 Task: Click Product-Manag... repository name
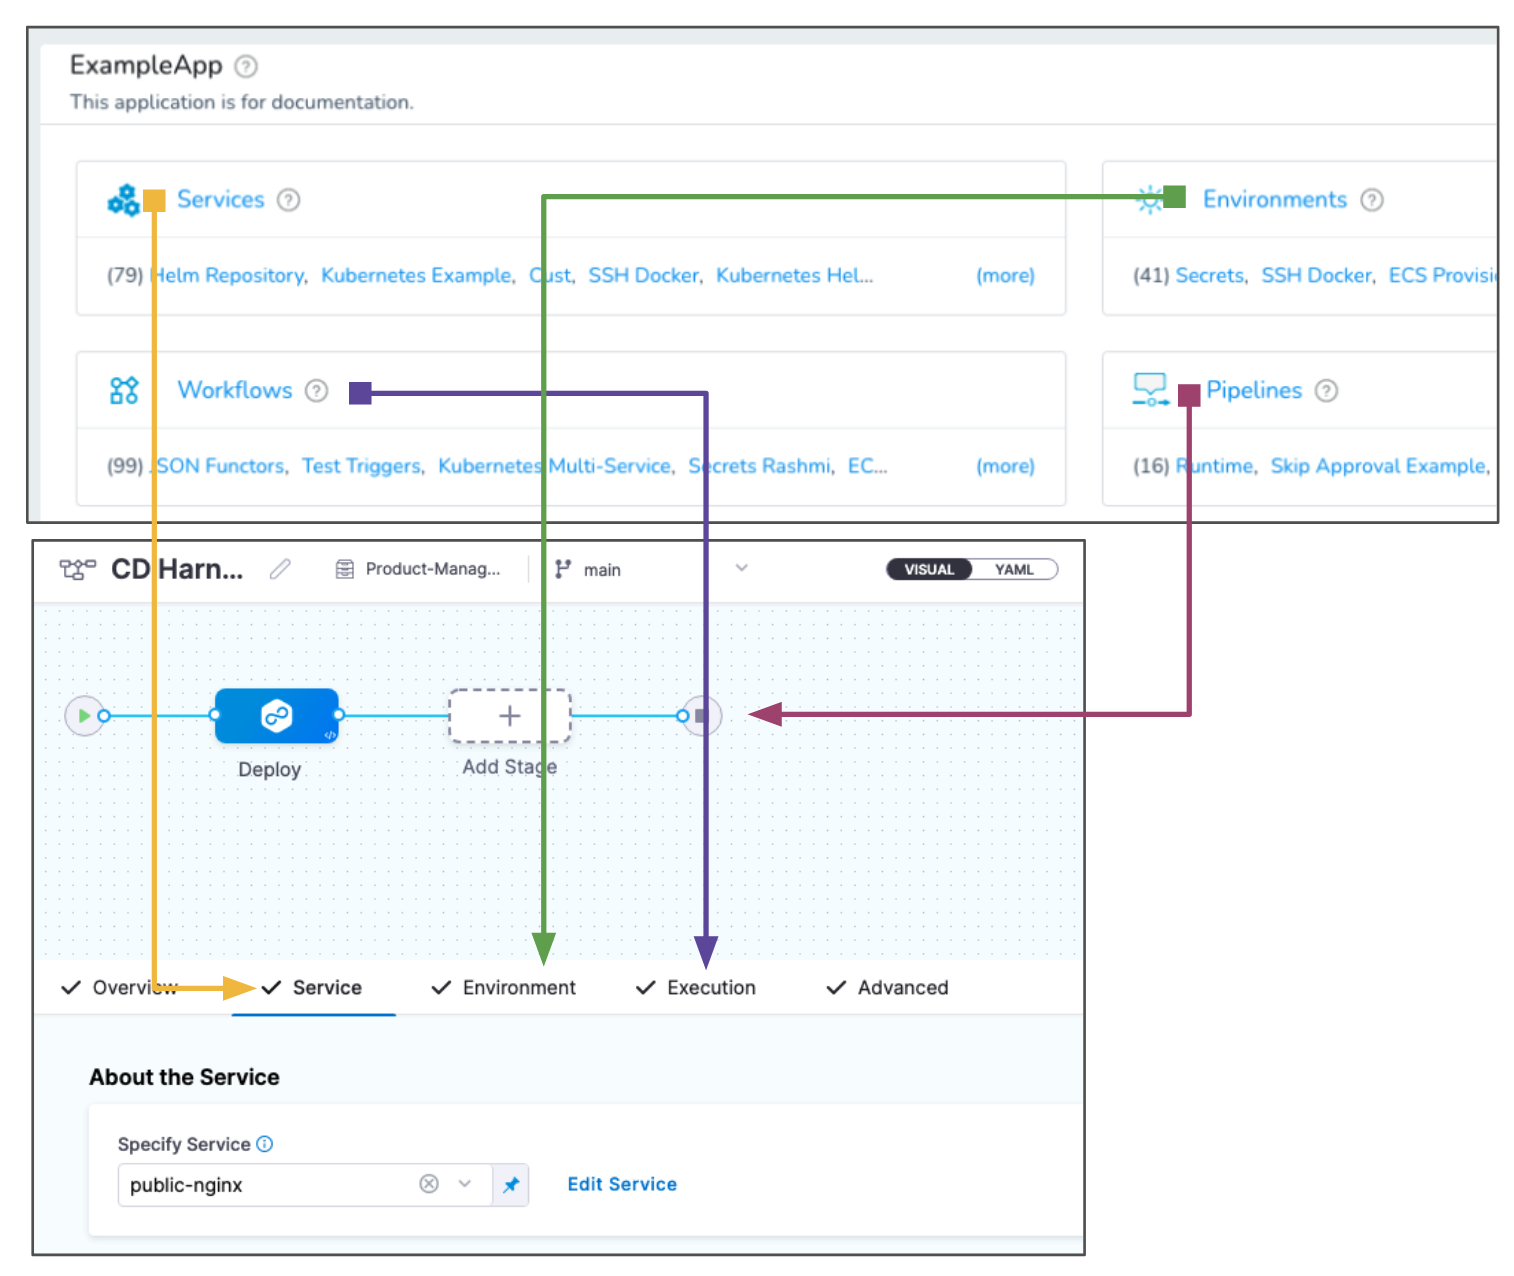click(433, 569)
